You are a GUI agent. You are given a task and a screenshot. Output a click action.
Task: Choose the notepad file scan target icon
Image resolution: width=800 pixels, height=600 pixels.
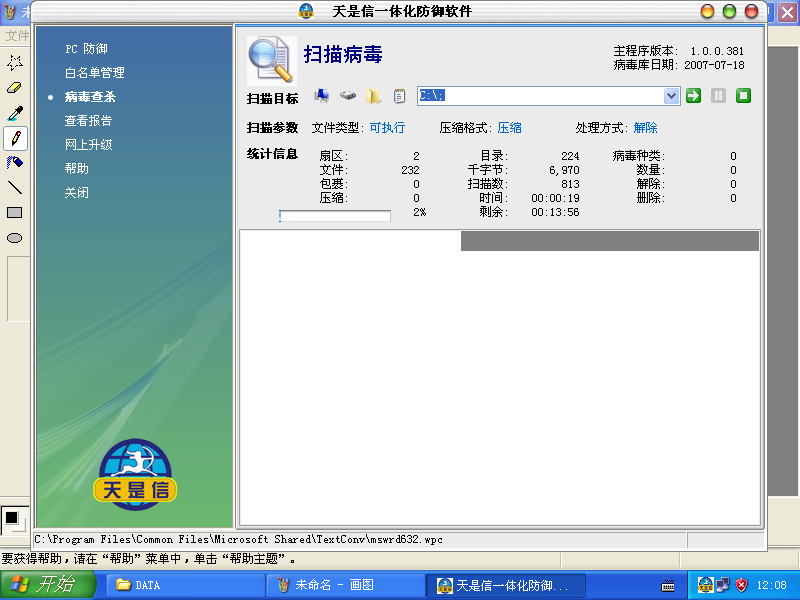point(399,95)
